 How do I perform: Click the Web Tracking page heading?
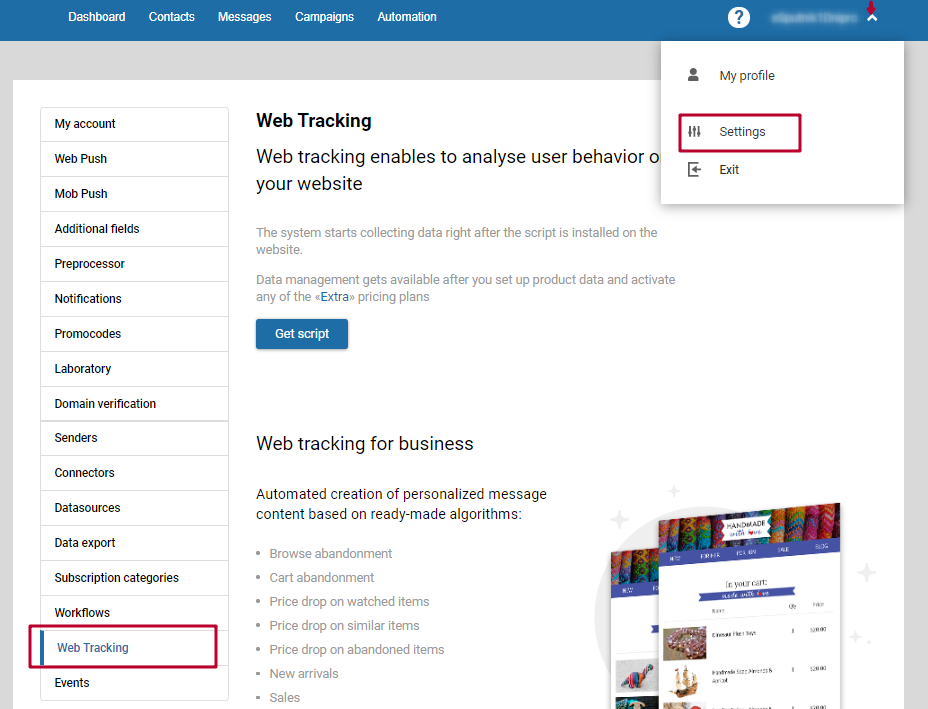(x=314, y=121)
